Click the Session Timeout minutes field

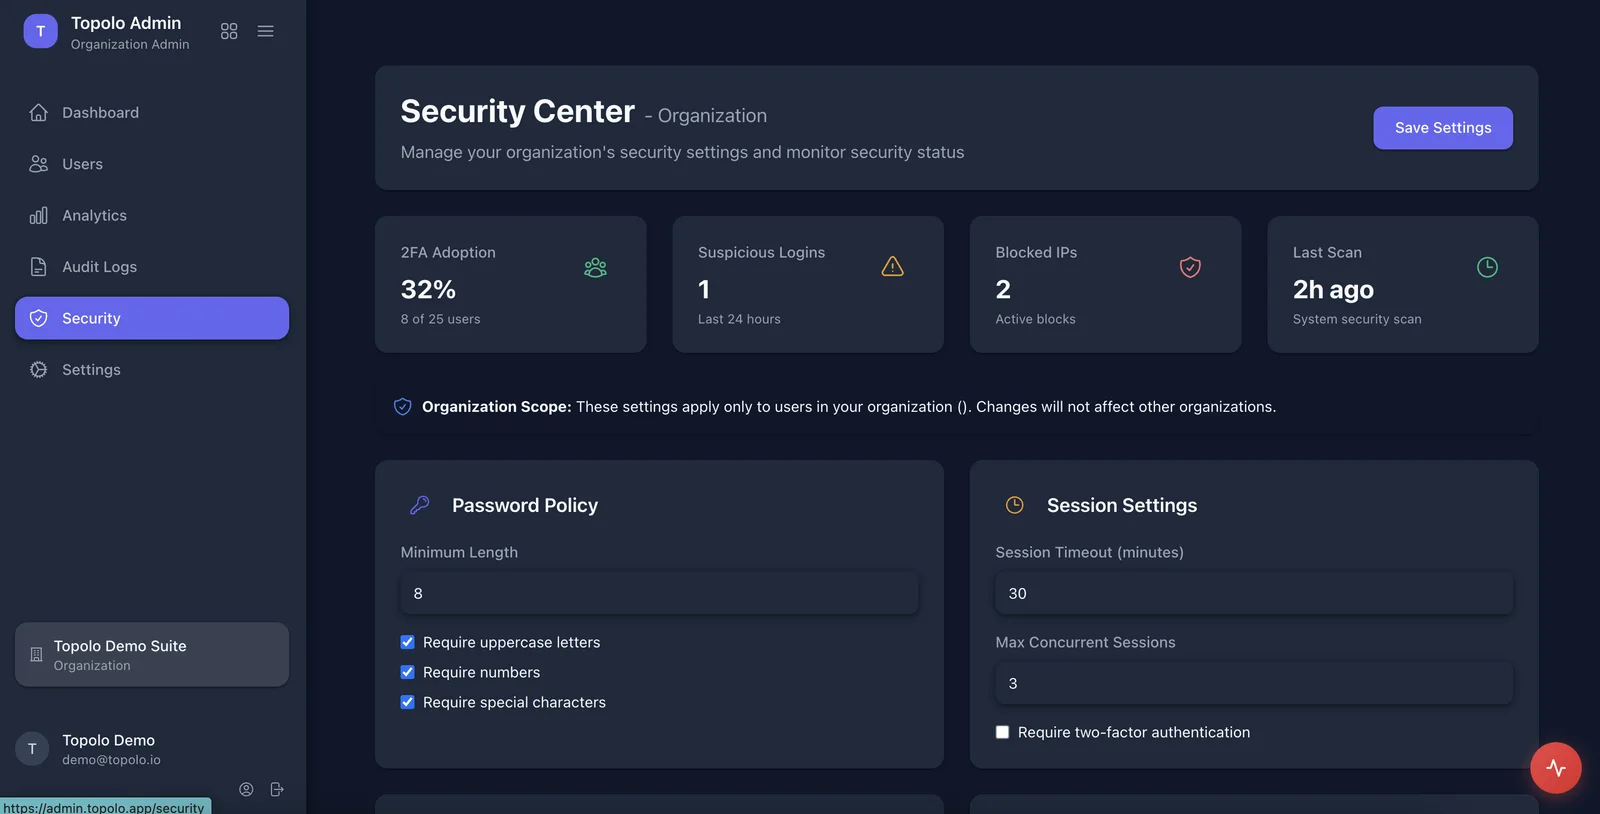(x=1253, y=594)
